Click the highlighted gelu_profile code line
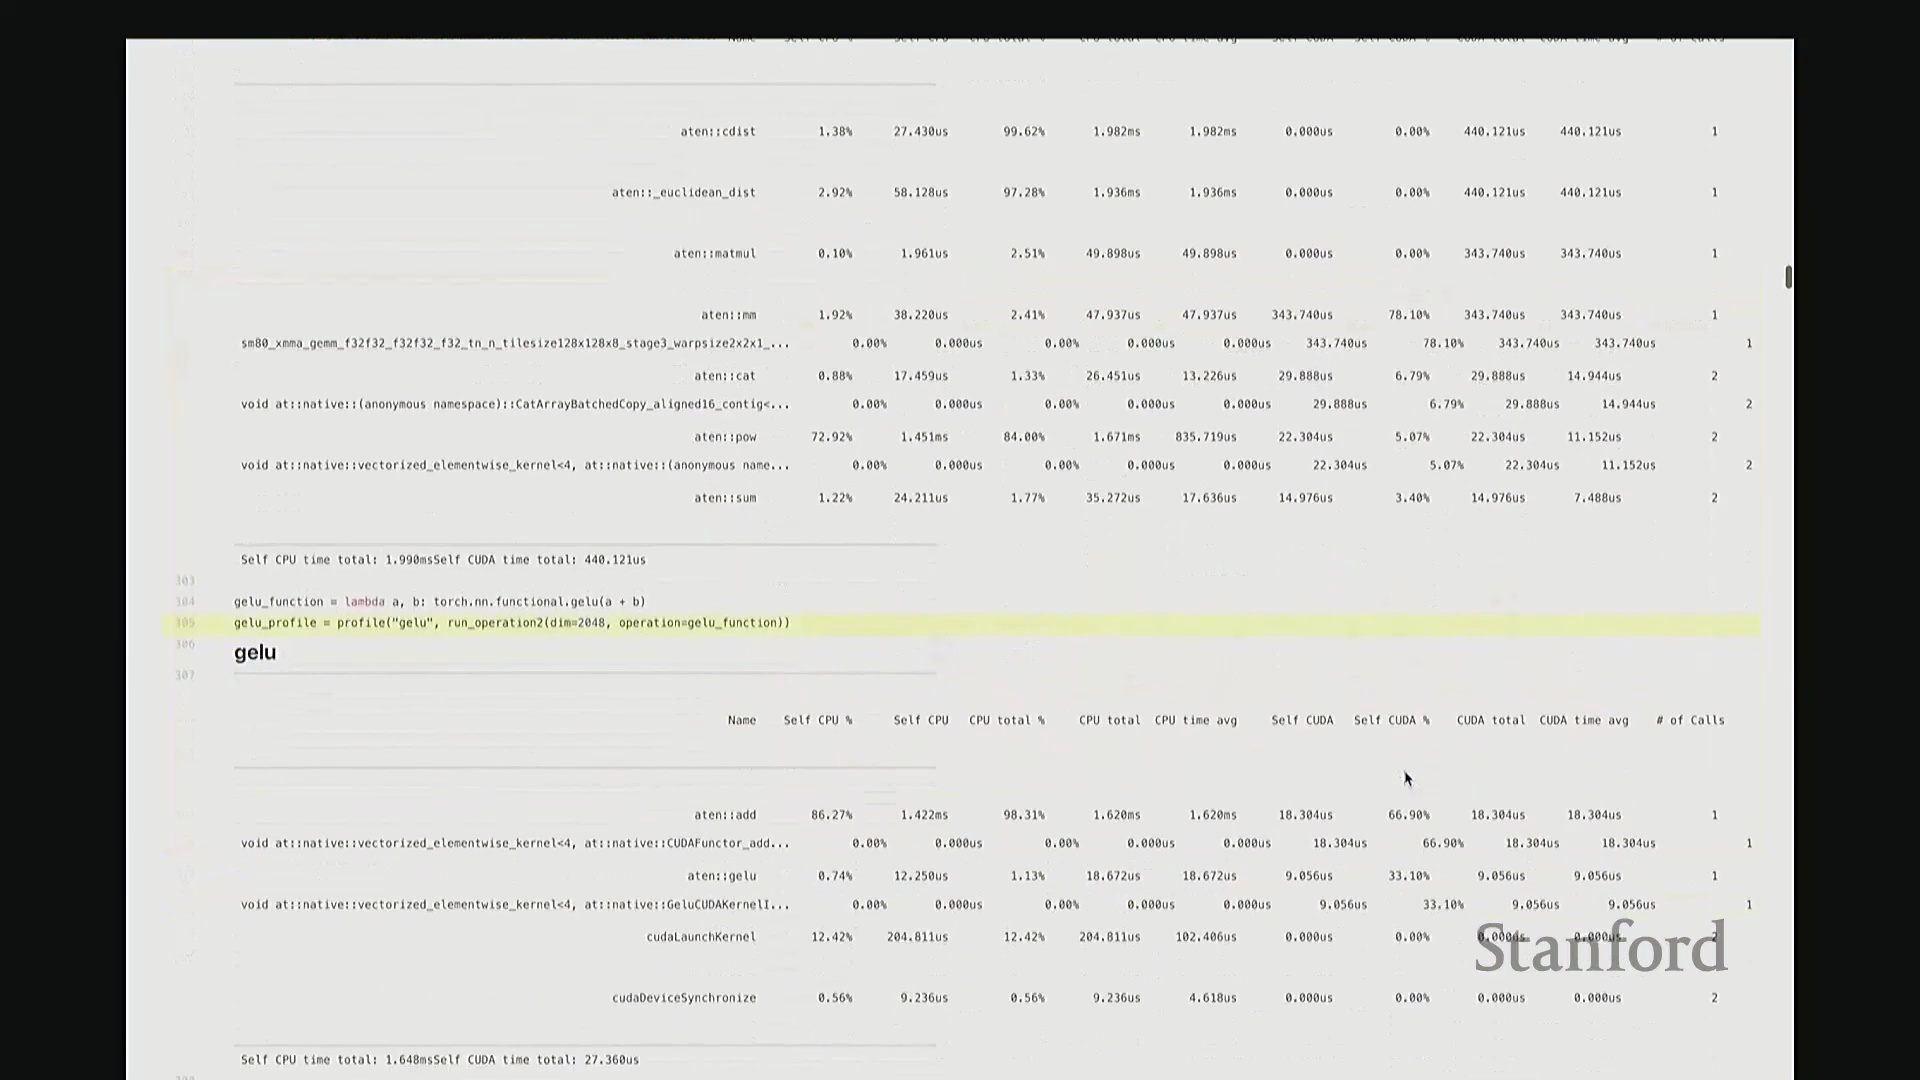The width and height of the screenshot is (1920, 1080). click(x=512, y=623)
